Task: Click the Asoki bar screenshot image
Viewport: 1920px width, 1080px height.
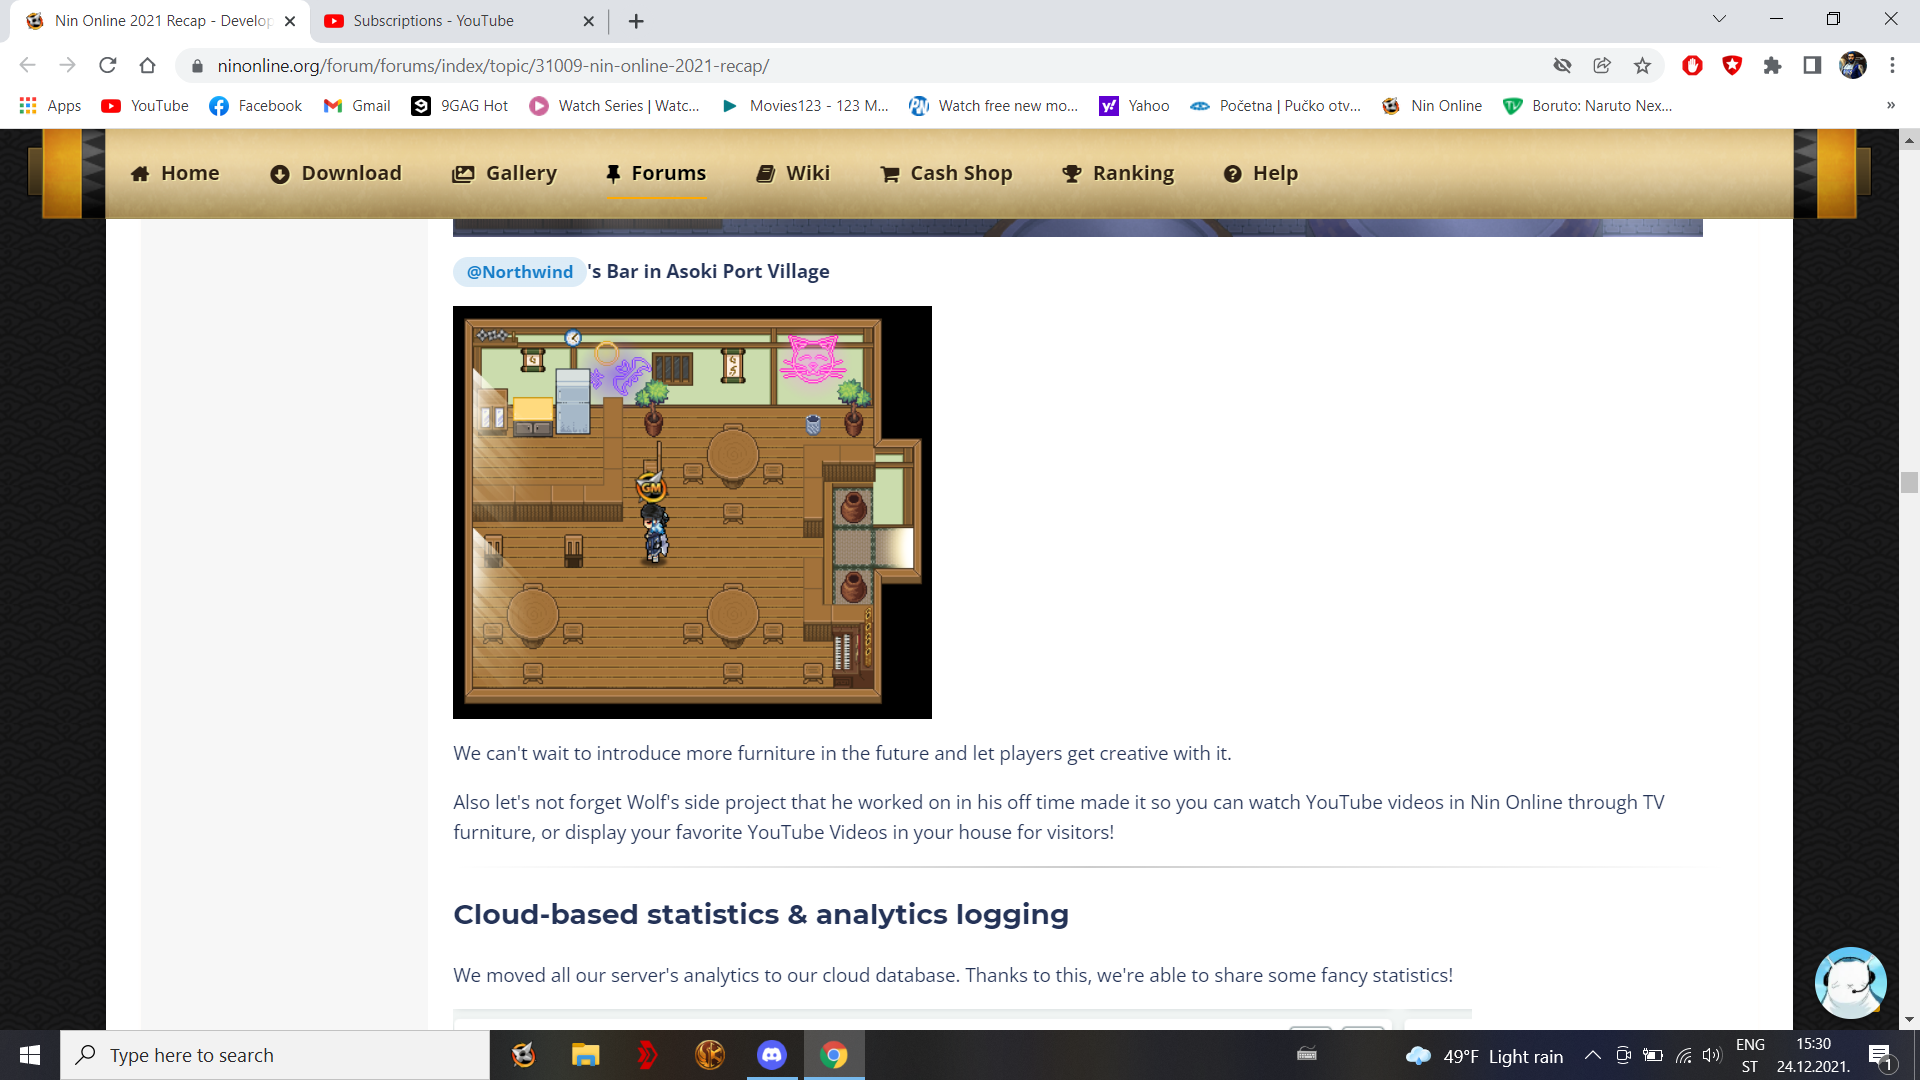Action: [x=692, y=512]
